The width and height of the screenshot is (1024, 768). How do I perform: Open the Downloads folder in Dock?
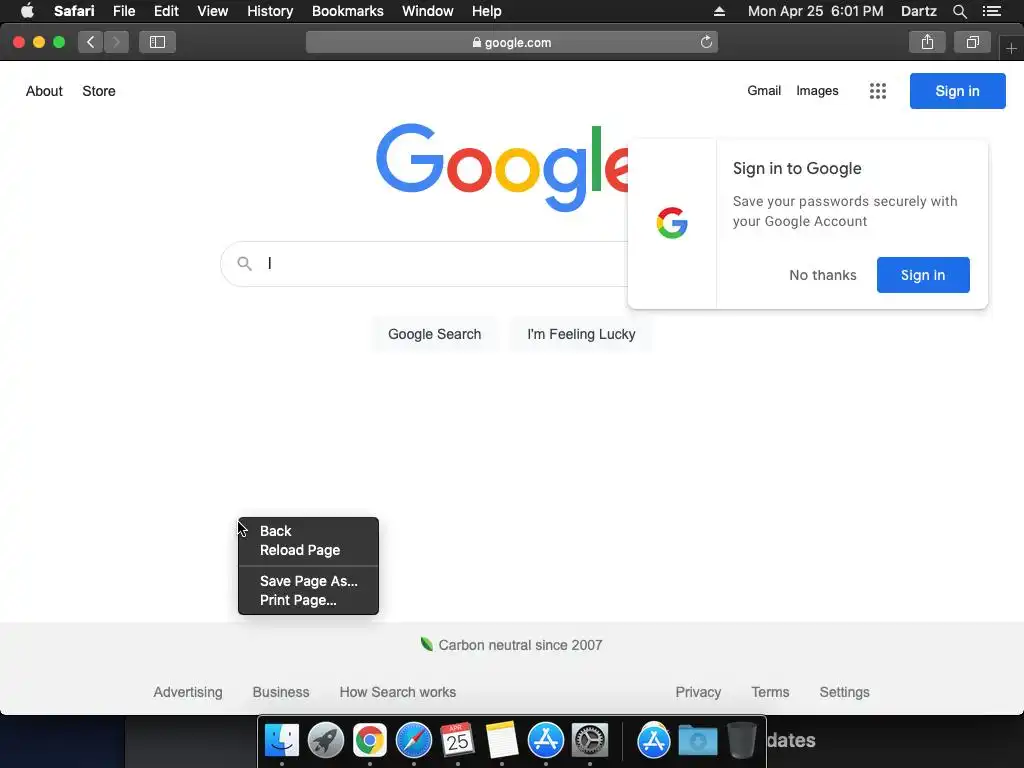point(697,741)
